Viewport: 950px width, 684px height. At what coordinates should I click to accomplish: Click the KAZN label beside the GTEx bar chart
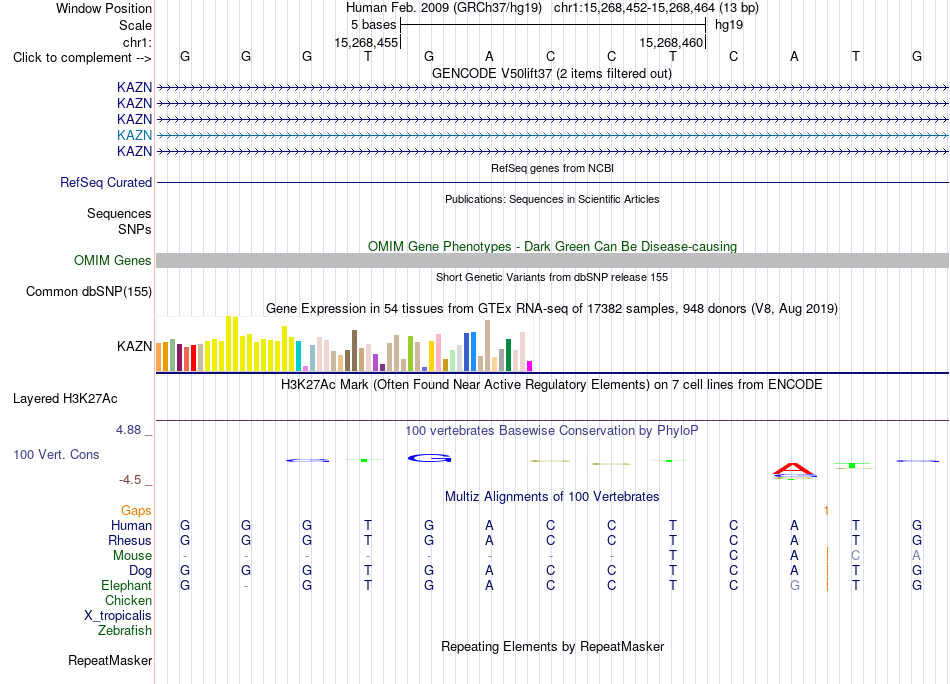click(x=135, y=346)
